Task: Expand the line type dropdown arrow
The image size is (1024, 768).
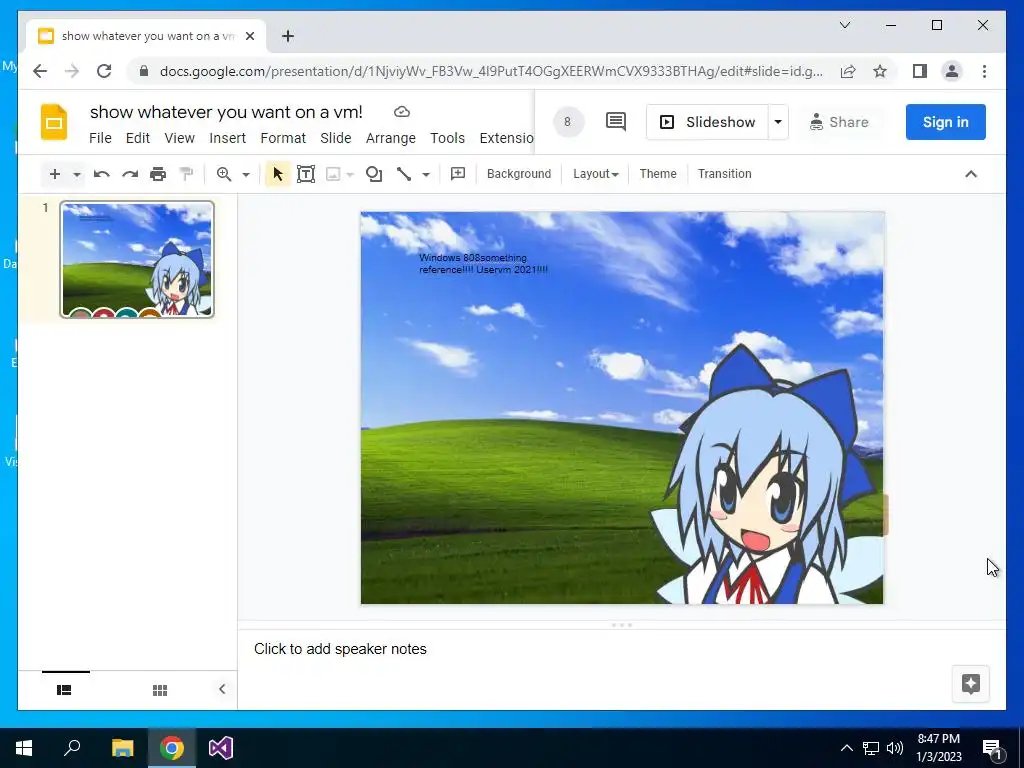Action: pos(426,174)
